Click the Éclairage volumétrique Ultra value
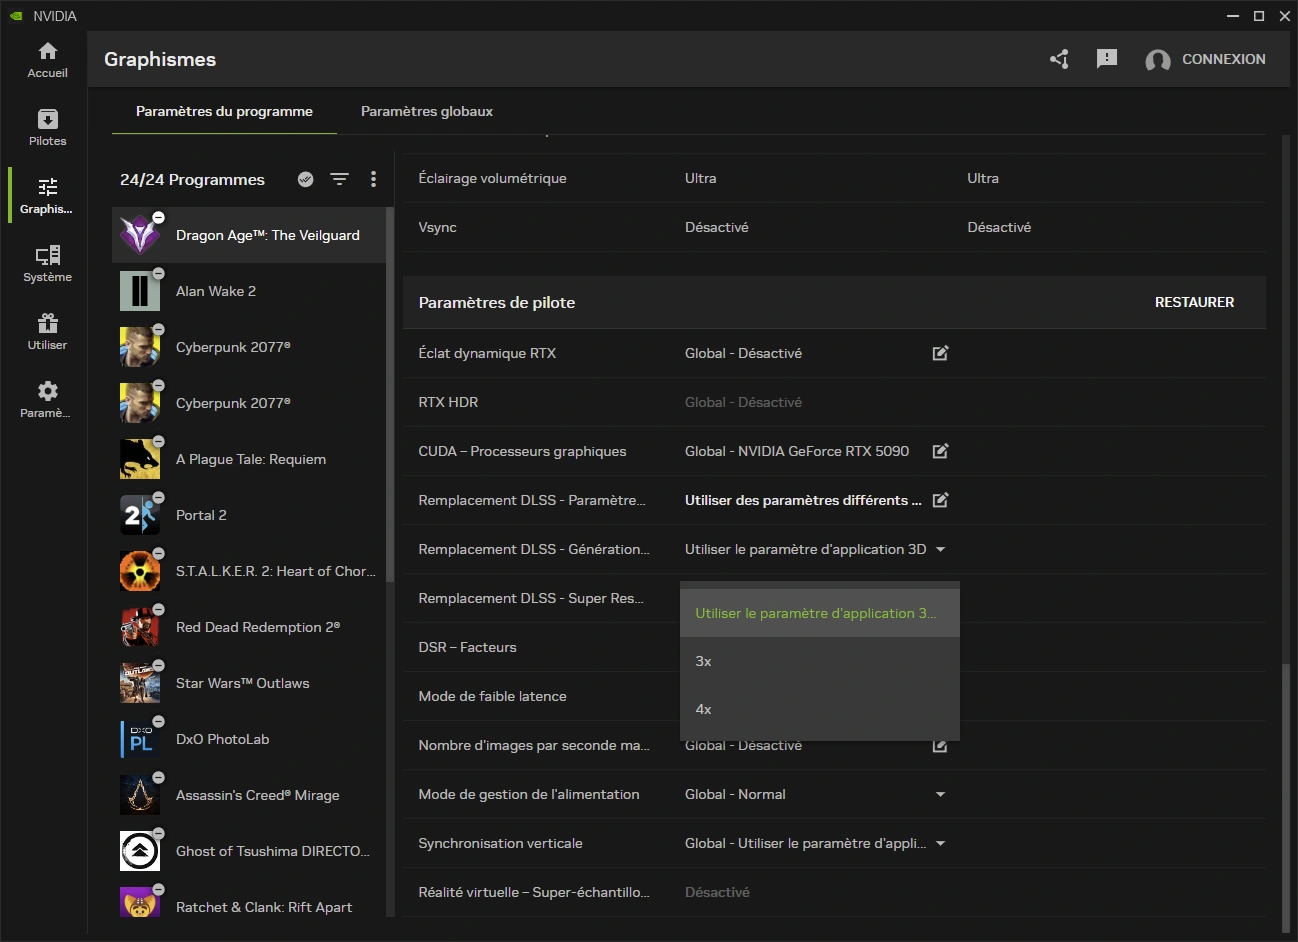The height and width of the screenshot is (942, 1298). click(x=701, y=178)
